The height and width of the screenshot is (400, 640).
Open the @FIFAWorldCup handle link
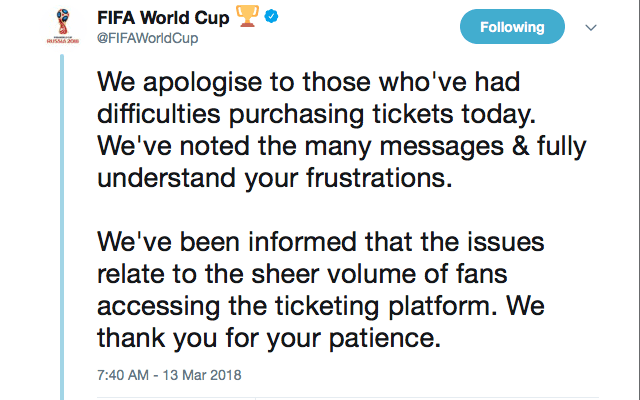click(147, 38)
